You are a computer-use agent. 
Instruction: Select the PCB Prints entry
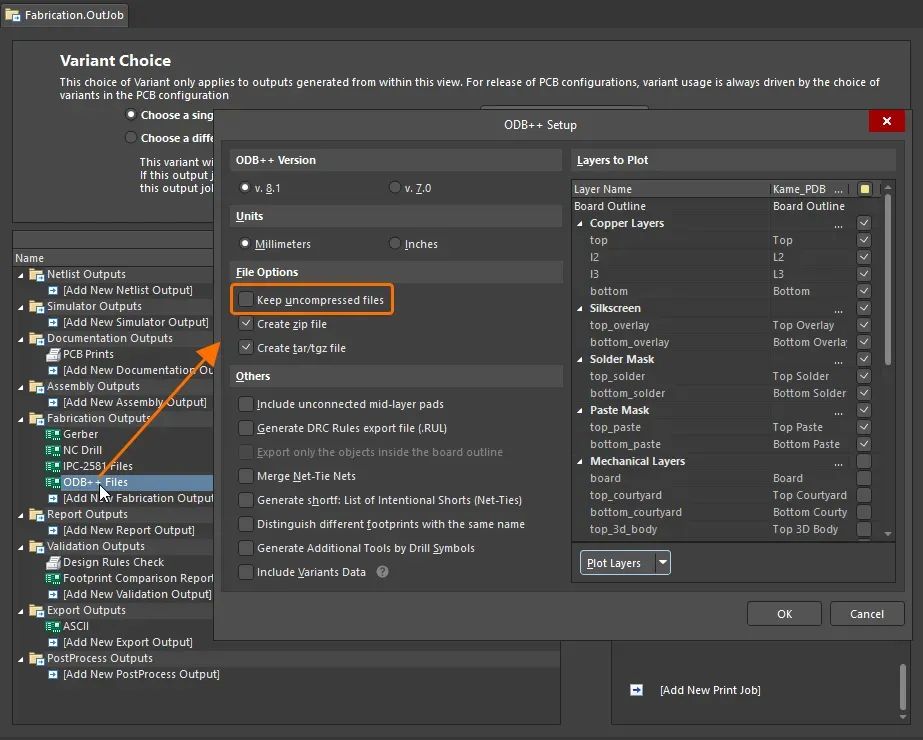tap(88, 354)
